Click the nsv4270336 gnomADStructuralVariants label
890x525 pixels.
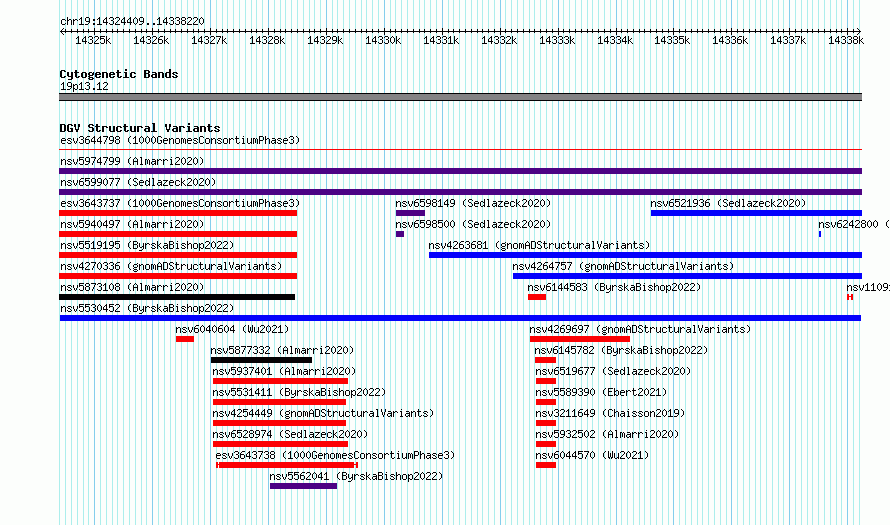coord(171,266)
